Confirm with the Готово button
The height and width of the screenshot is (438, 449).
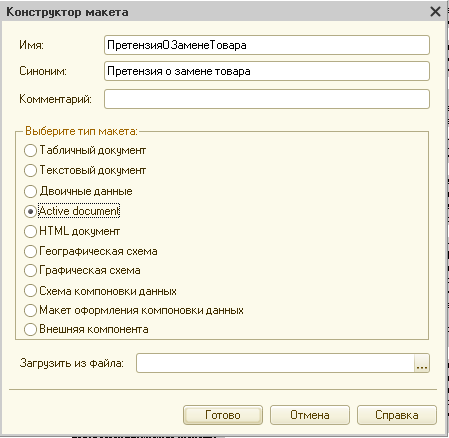point(223,415)
